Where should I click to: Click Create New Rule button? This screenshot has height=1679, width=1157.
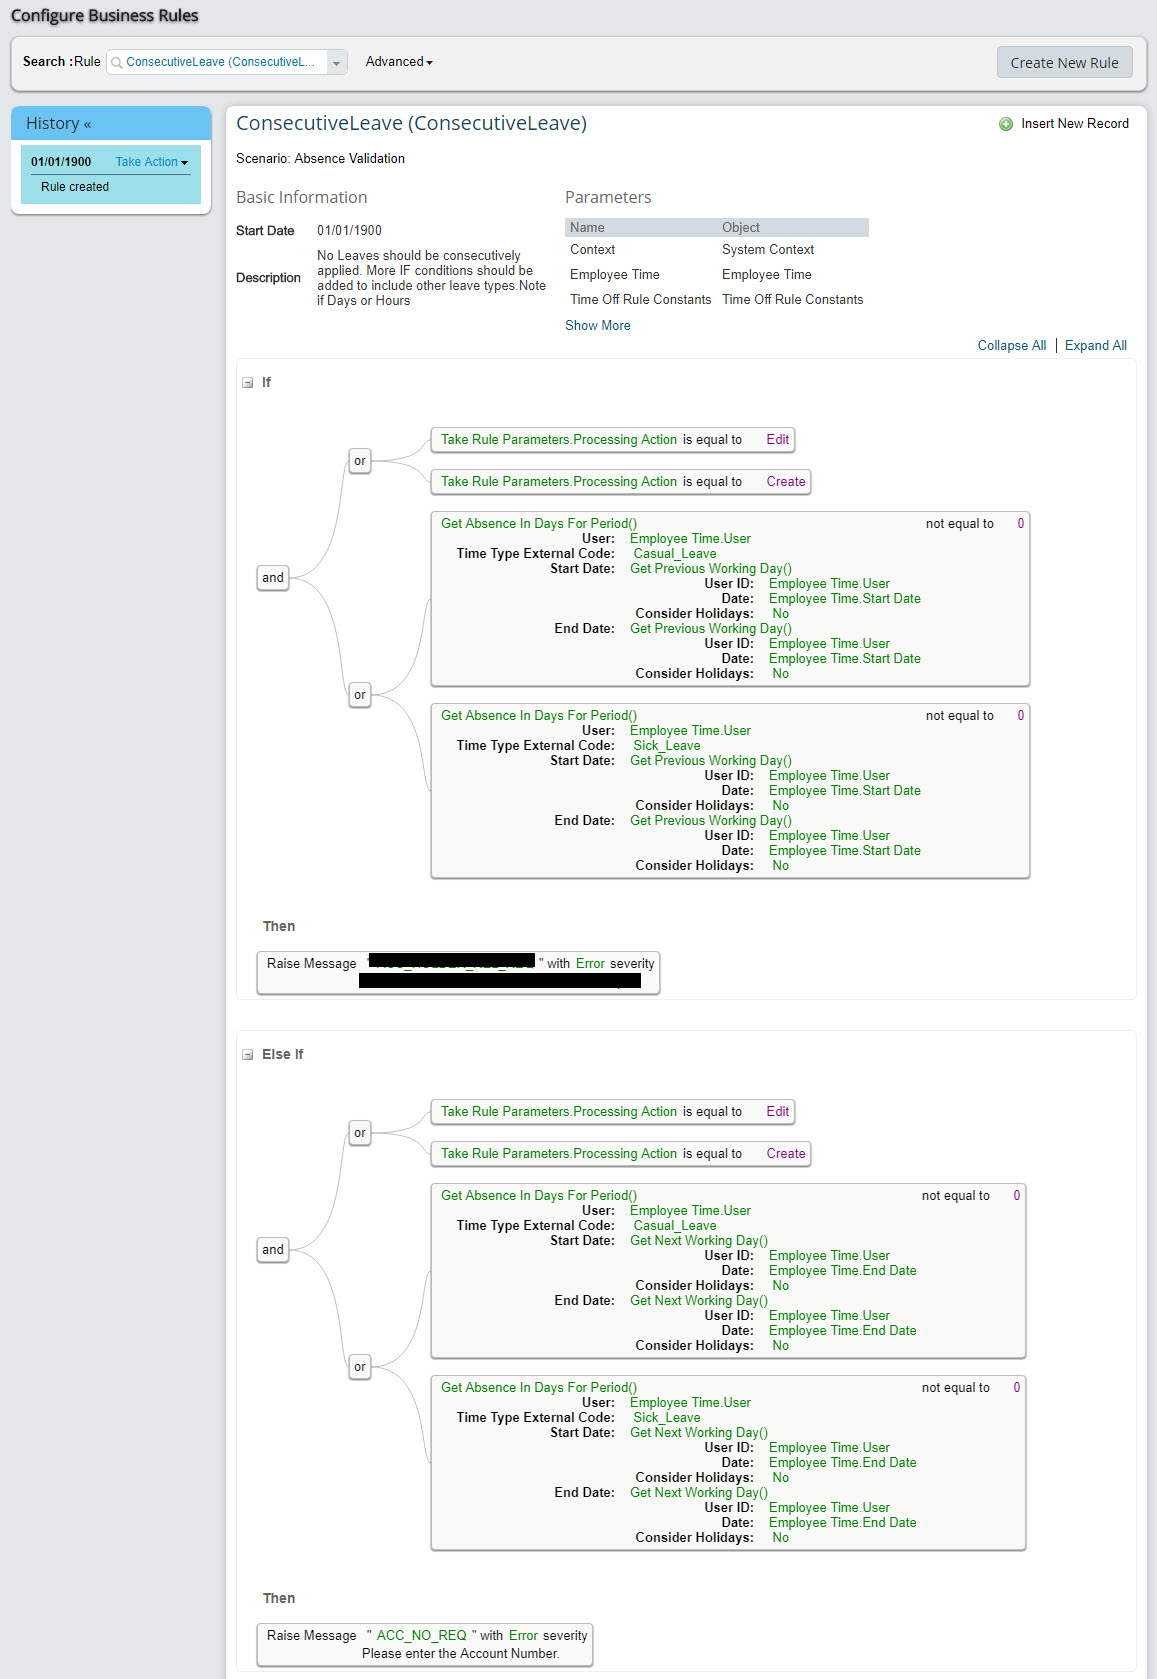(x=1064, y=62)
